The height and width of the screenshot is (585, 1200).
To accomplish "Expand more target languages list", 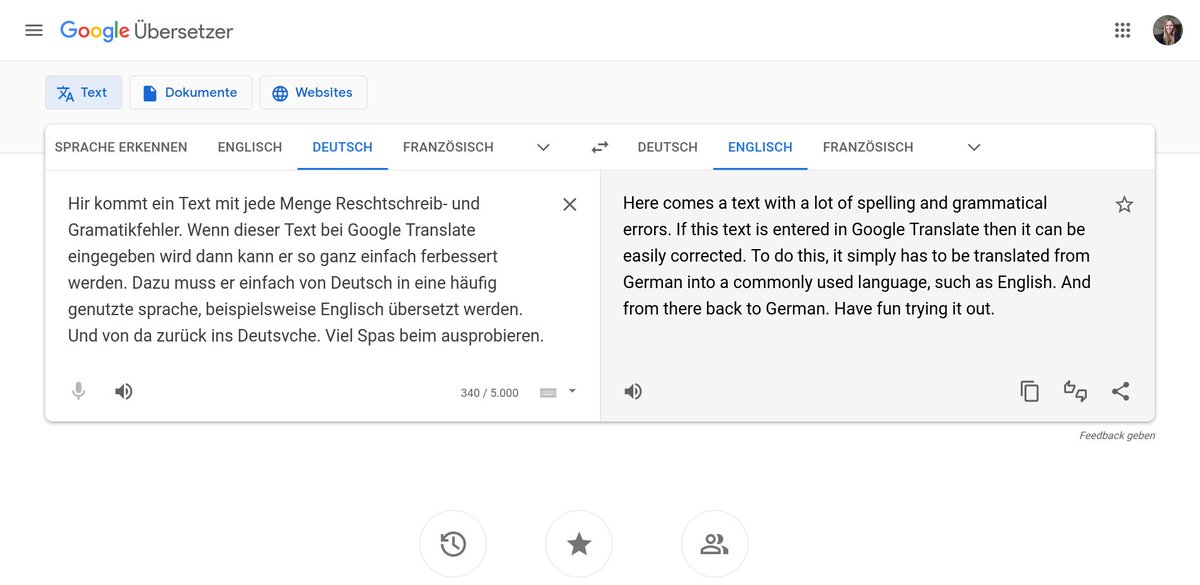I will coord(974,147).
